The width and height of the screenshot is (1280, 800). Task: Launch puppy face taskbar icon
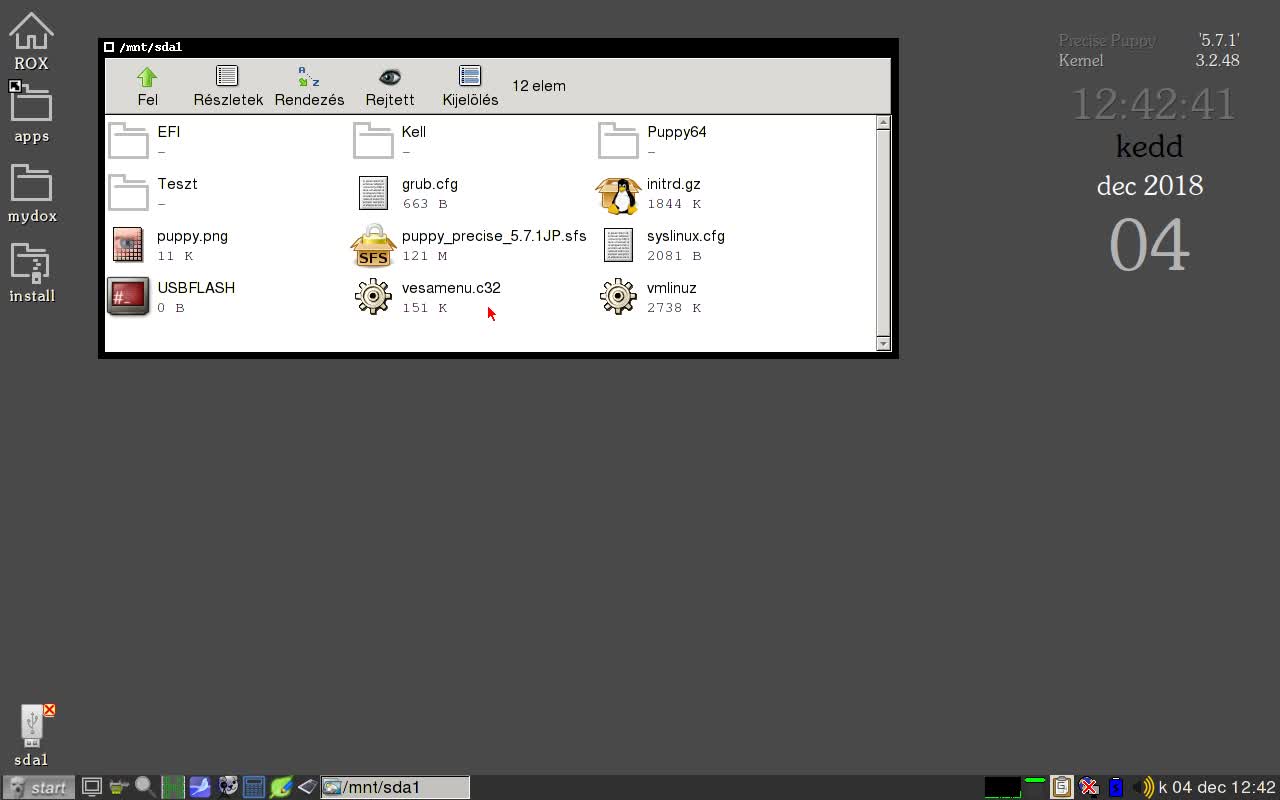[227, 787]
